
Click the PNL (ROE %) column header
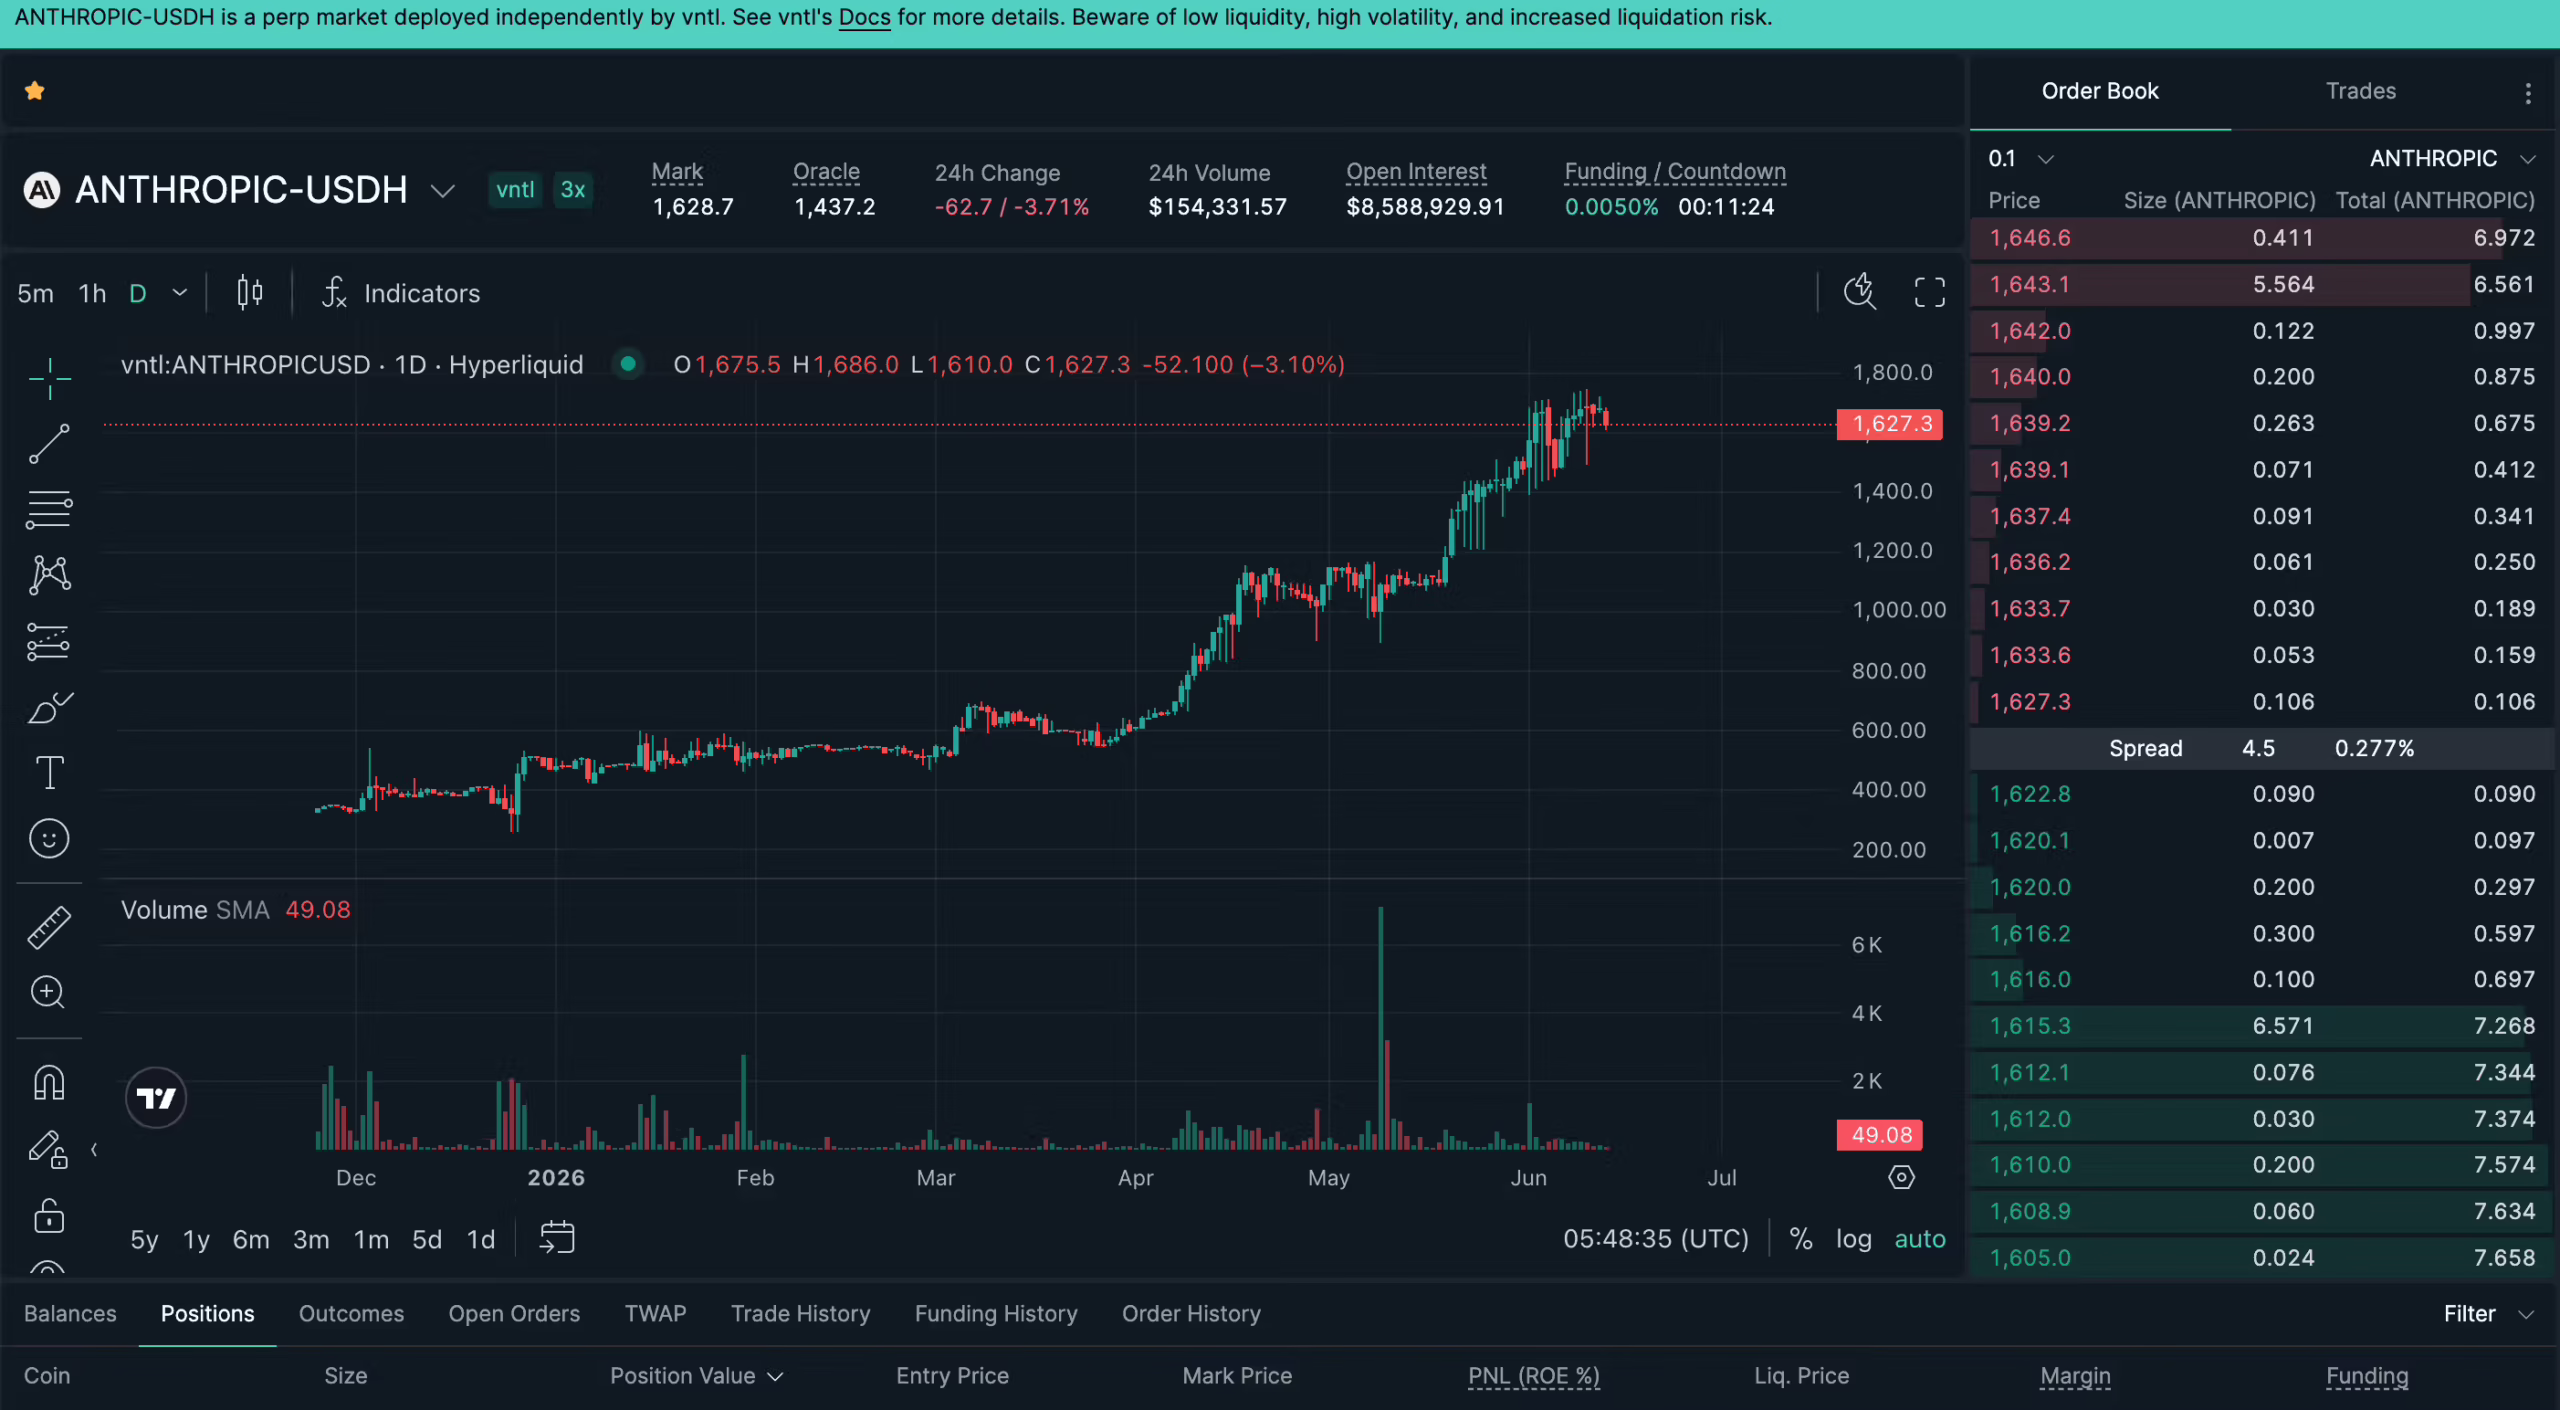pos(1533,1375)
